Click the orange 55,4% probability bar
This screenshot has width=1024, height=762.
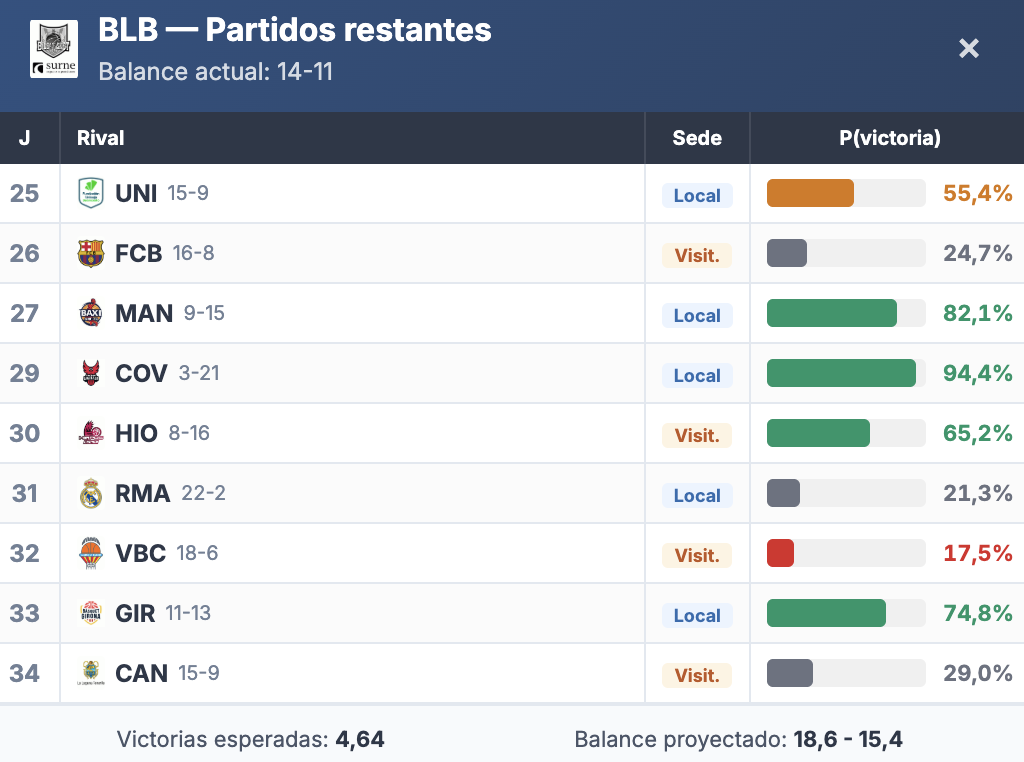(811, 193)
